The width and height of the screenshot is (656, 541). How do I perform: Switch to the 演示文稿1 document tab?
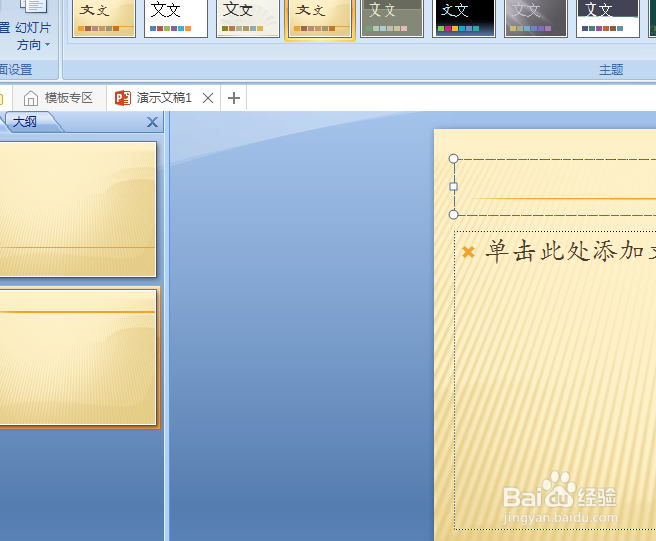tap(163, 98)
